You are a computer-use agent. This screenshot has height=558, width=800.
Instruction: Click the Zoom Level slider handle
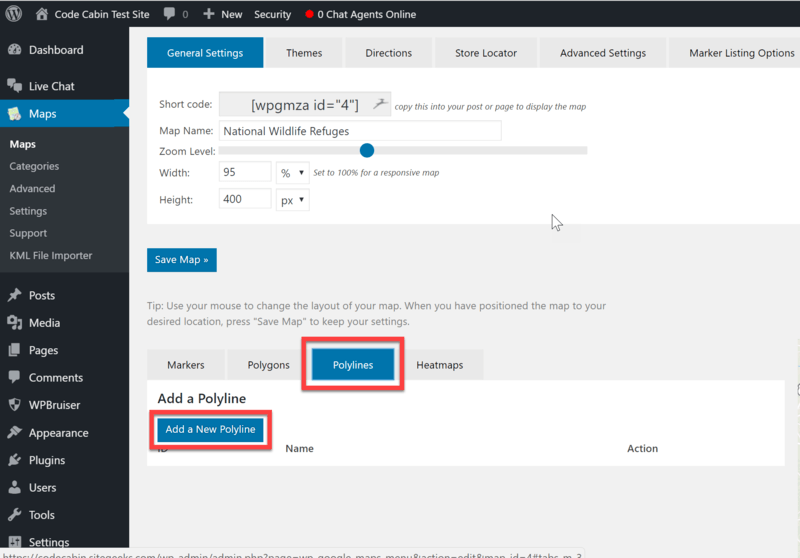(367, 150)
